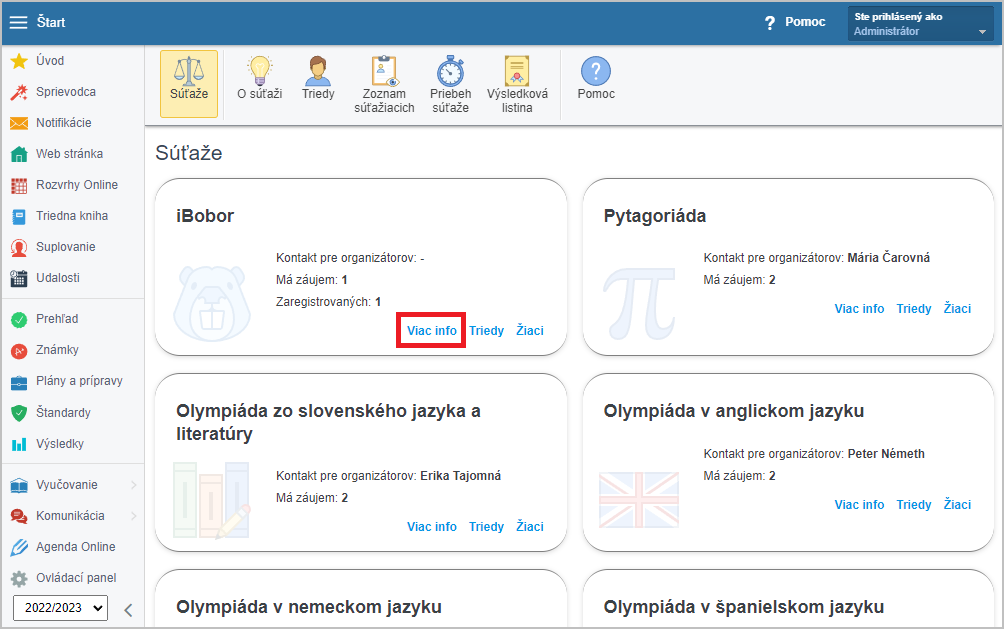The height and width of the screenshot is (629, 1004).
Task: Go to Rozvrhy Online menu item
Action: pos(77,185)
